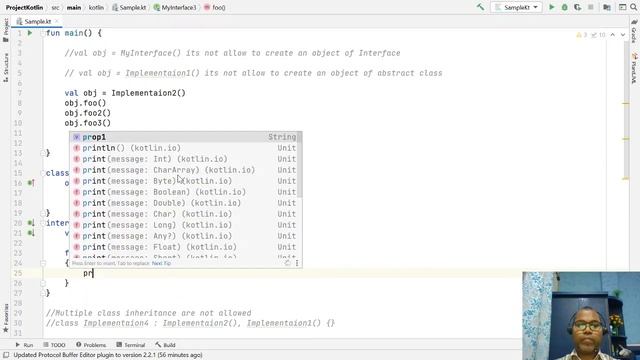The width and height of the screenshot is (640, 360).
Task: Open the Terminal tool window
Action: (131, 345)
